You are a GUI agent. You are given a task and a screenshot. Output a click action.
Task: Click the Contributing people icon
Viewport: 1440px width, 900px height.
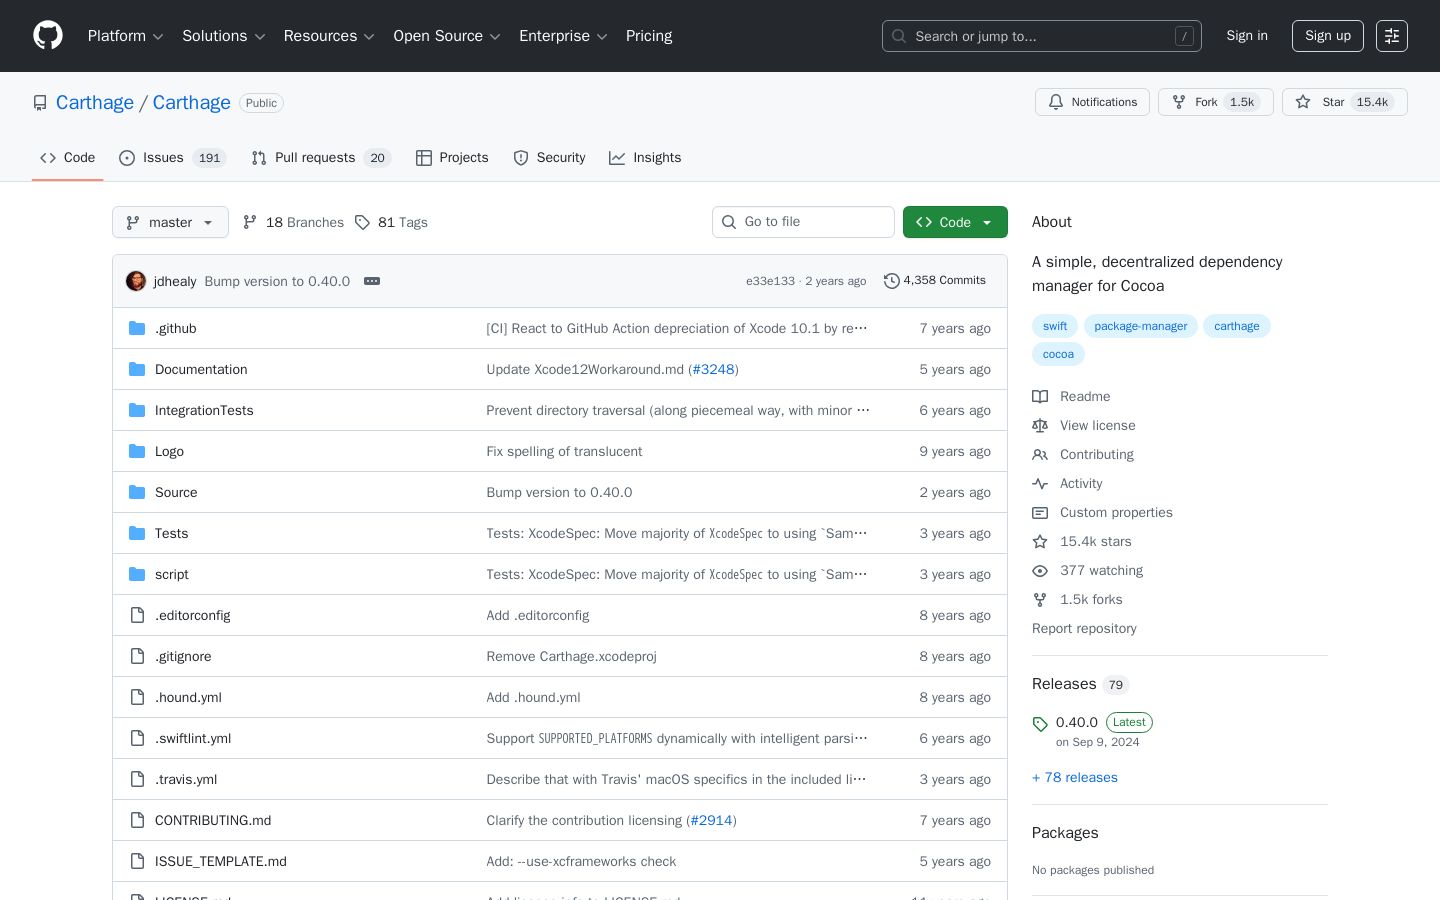click(1040, 454)
